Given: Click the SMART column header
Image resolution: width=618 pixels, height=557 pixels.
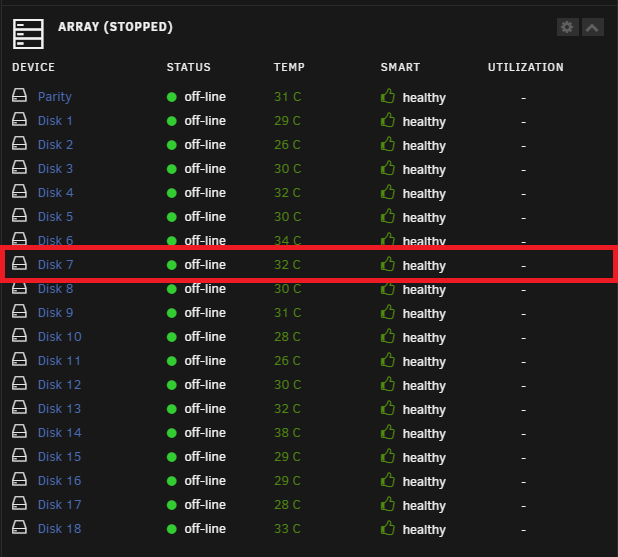Looking at the screenshot, I should tap(400, 67).
